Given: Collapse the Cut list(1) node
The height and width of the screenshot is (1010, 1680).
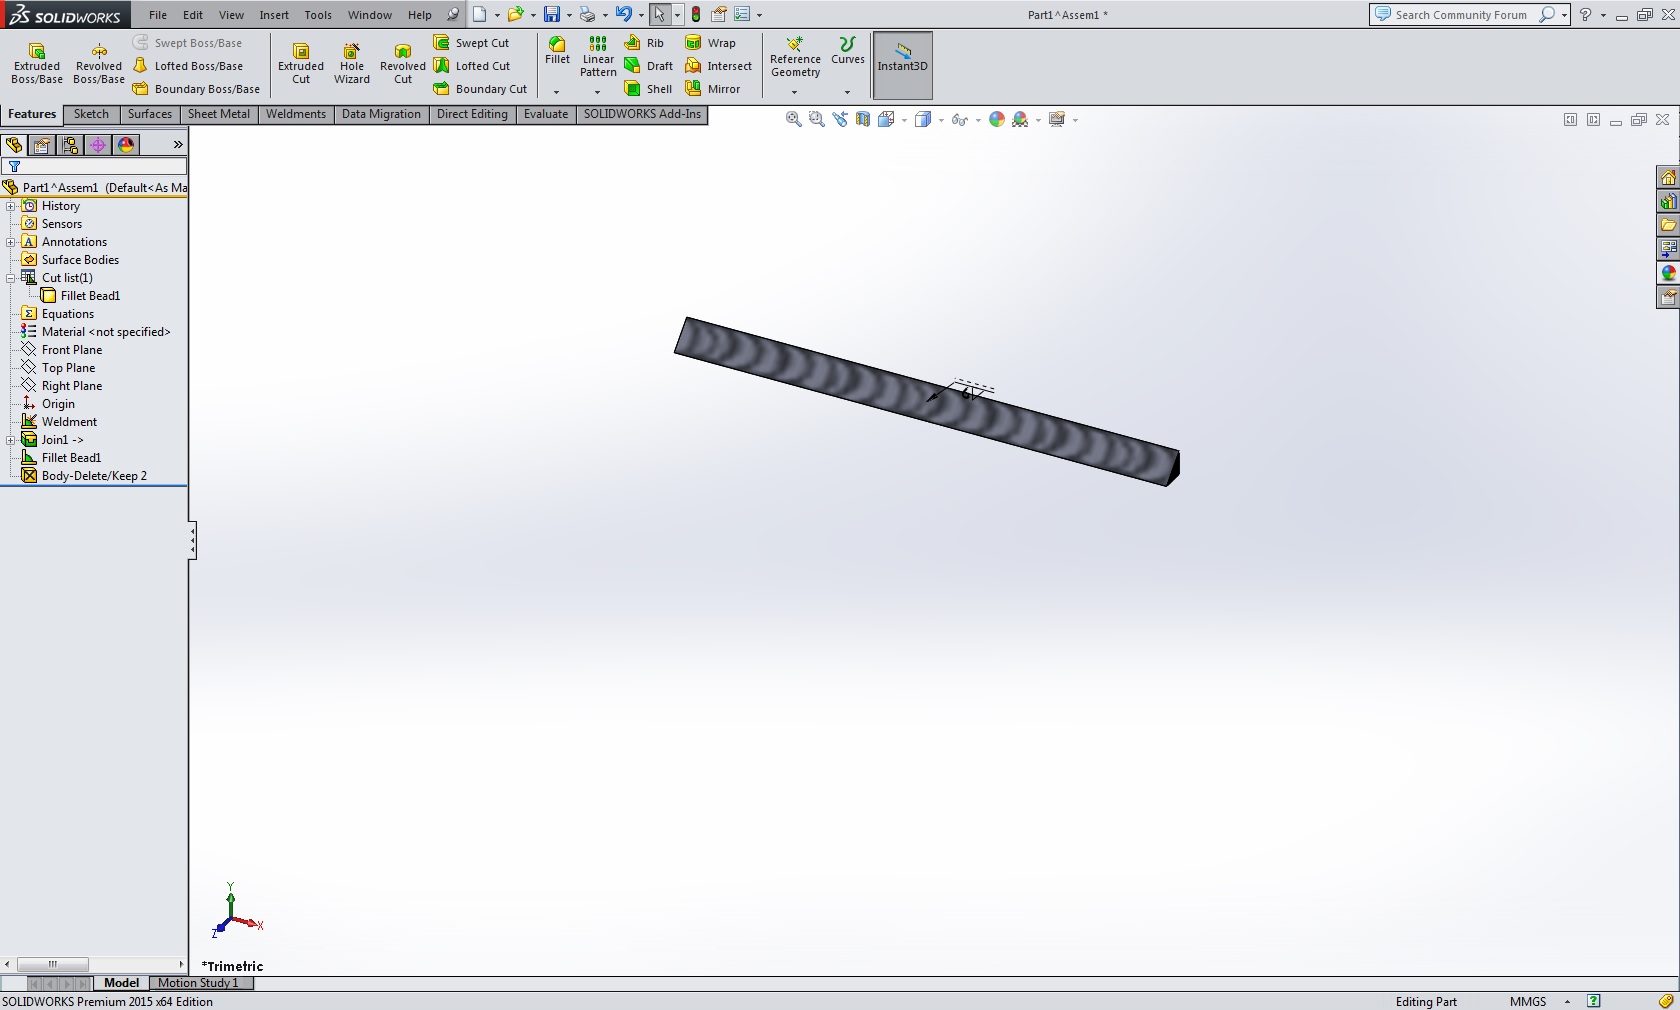Looking at the screenshot, I should pos(11,278).
